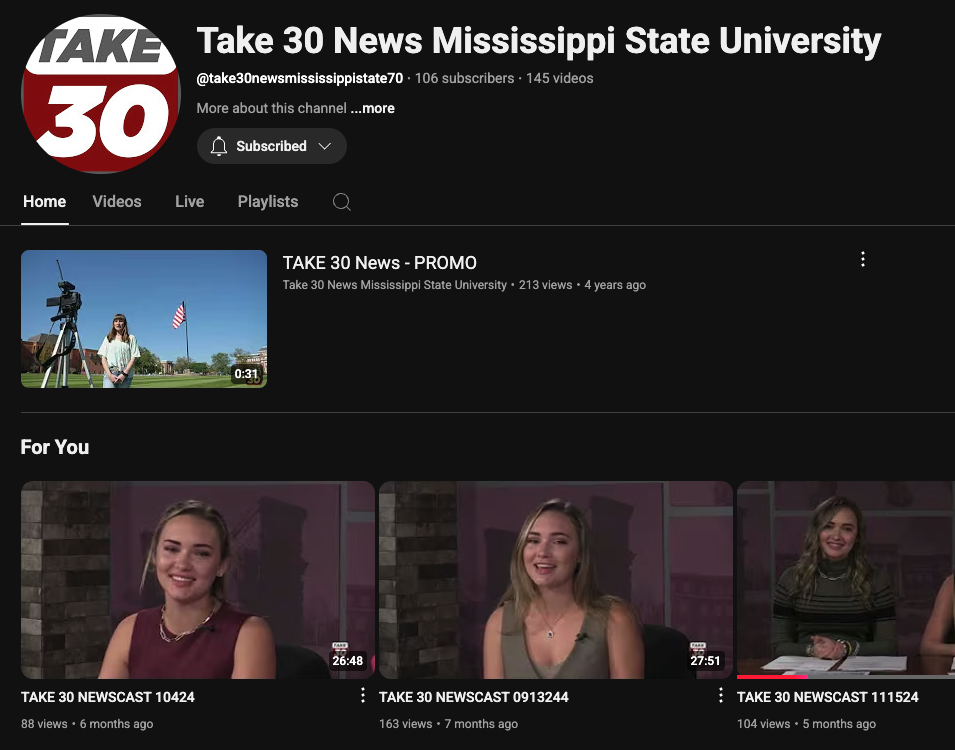The image size is (955, 750).
Task: Click the 106 subscribers text
Action: click(465, 78)
